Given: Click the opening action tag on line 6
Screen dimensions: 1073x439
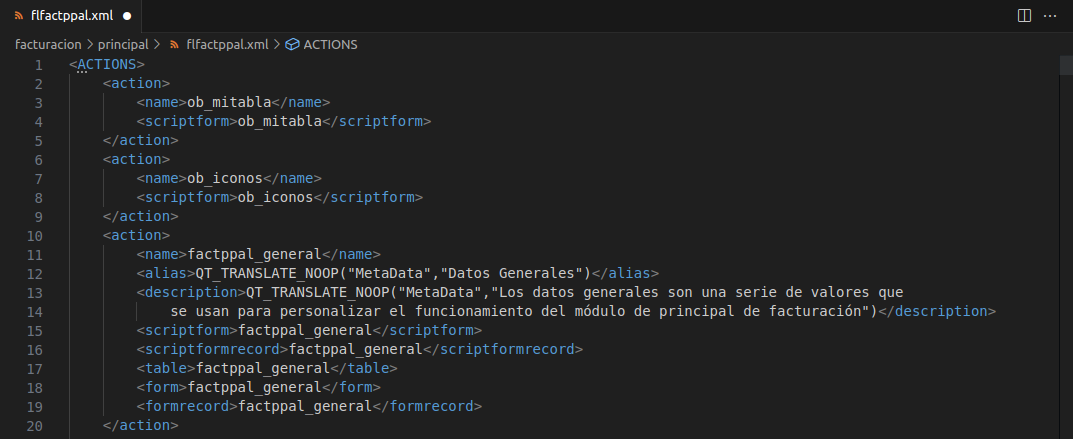Looking at the screenshot, I should click(x=136, y=159).
